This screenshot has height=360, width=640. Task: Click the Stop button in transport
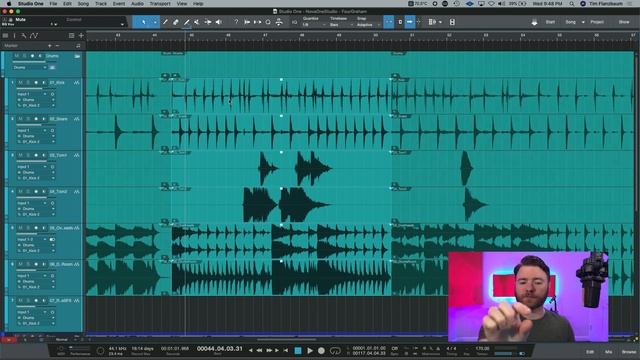coord(298,350)
